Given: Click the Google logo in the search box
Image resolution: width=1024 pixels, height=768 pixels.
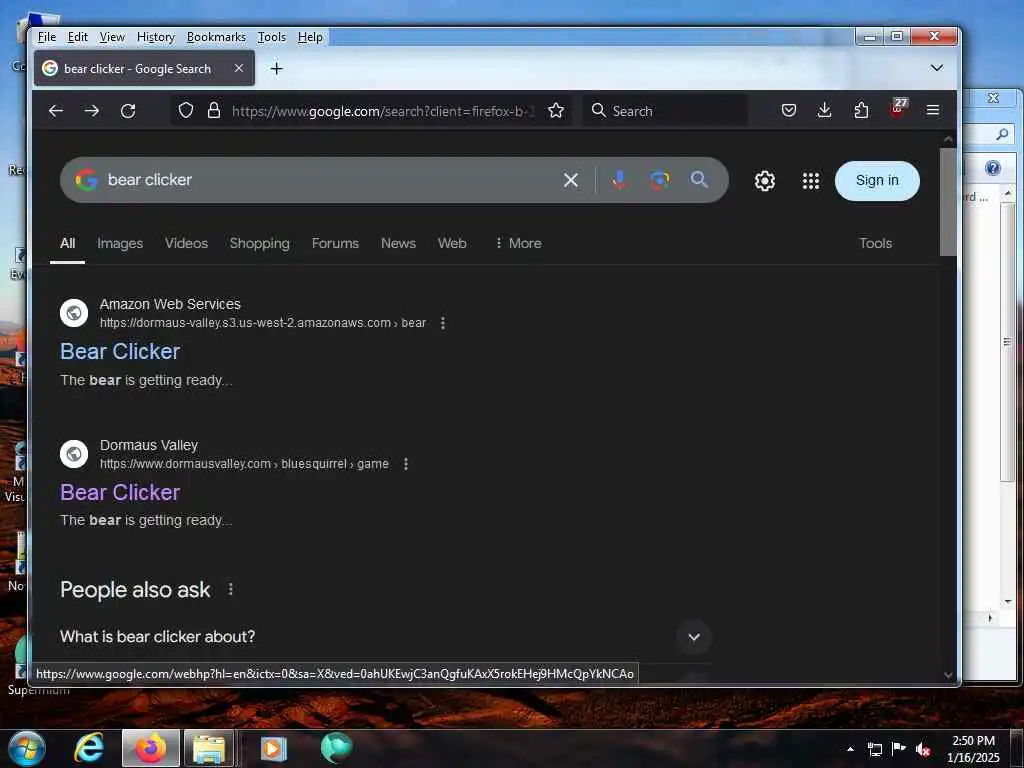Looking at the screenshot, I should [x=86, y=180].
